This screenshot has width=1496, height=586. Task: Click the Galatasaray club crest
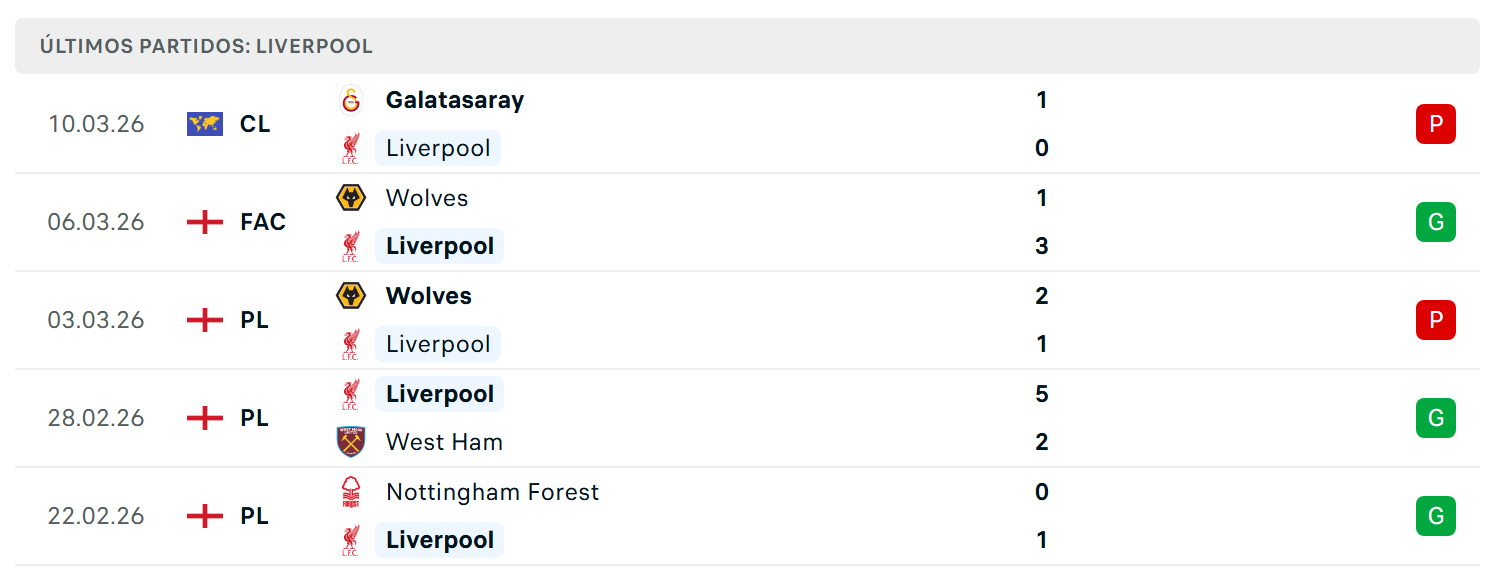(x=350, y=100)
